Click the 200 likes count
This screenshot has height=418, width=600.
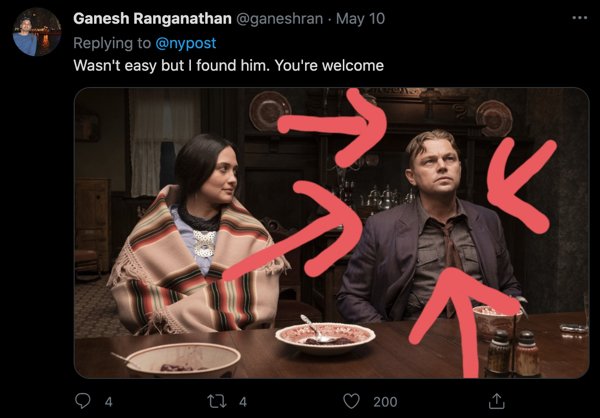pyautogui.click(x=385, y=401)
